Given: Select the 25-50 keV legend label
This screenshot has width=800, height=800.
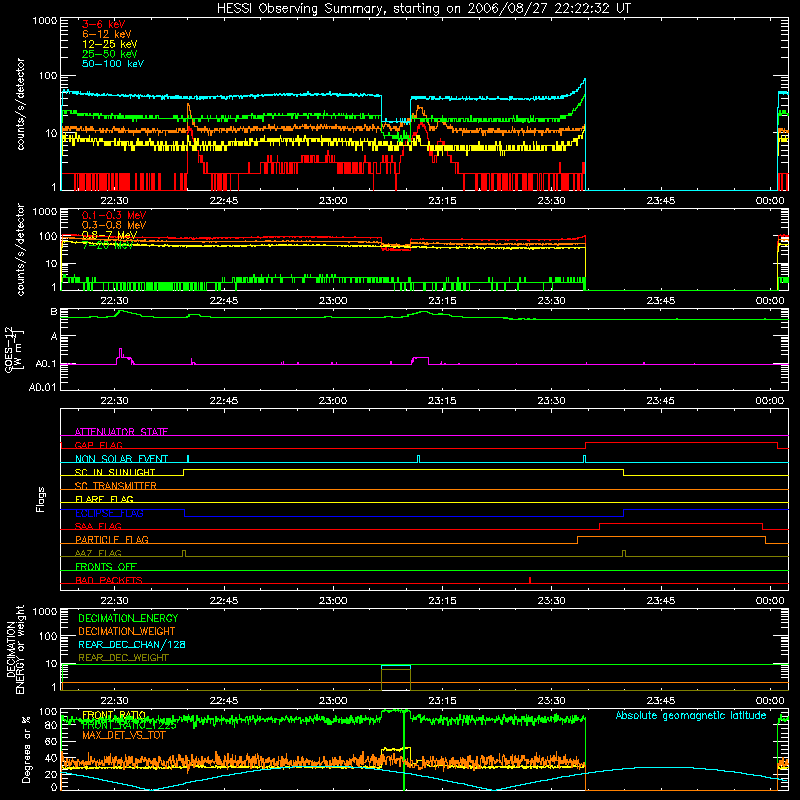Looking at the screenshot, I should point(110,54).
